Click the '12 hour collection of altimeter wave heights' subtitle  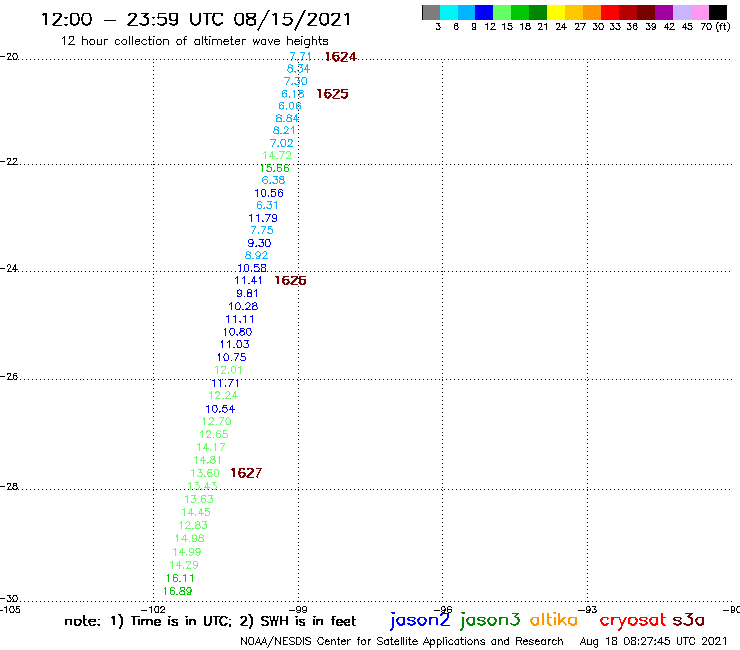(x=194, y=41)
